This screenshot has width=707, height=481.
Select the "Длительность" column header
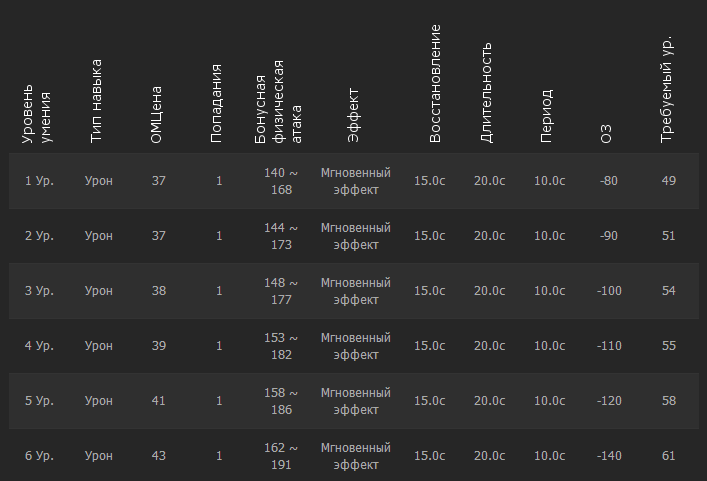(x=487, y=92)
